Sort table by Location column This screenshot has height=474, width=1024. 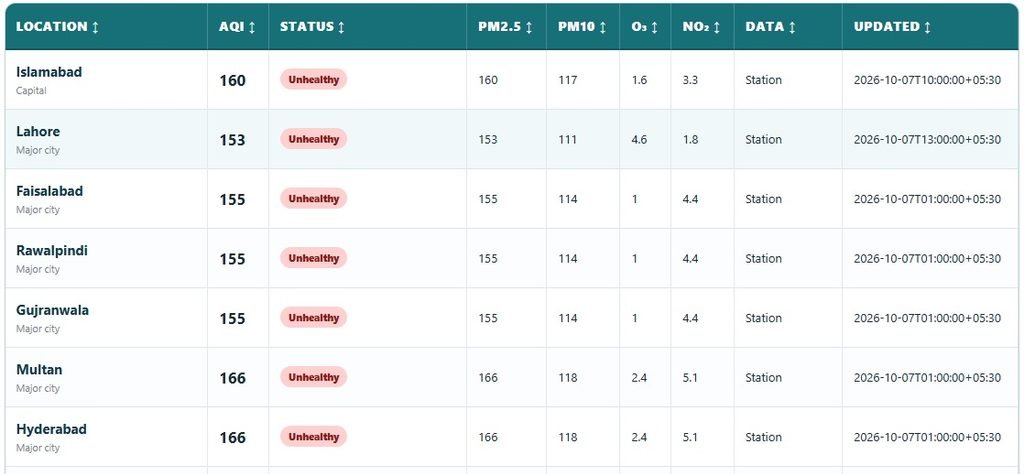point(57,27)
